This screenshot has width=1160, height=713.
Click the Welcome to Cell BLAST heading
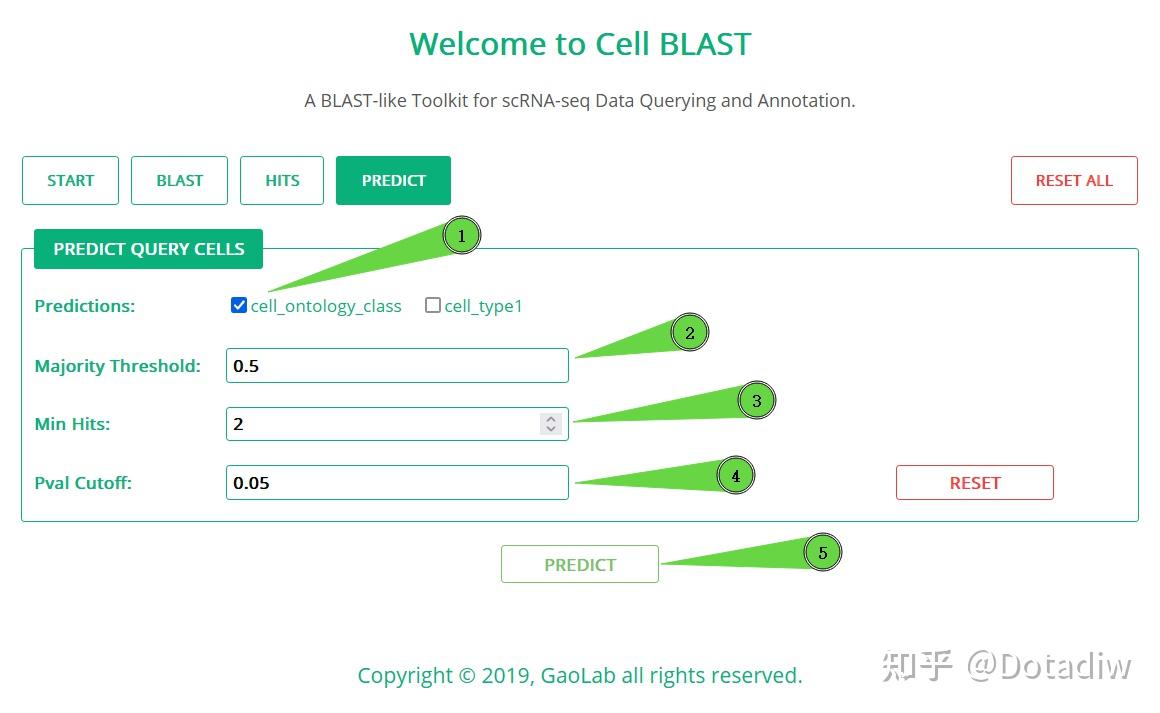coord(580,43)
